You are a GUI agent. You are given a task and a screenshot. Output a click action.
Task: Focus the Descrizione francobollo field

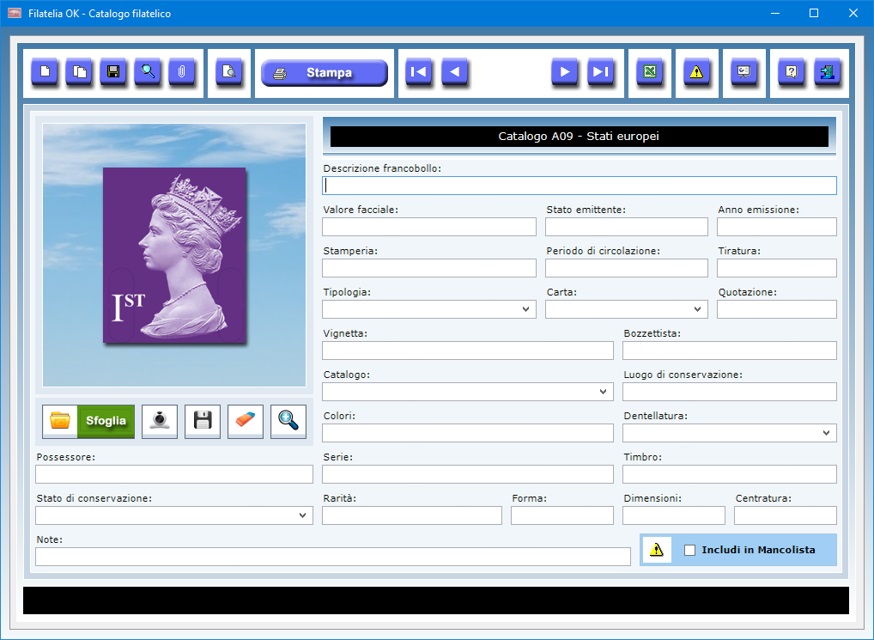[580, 186]
